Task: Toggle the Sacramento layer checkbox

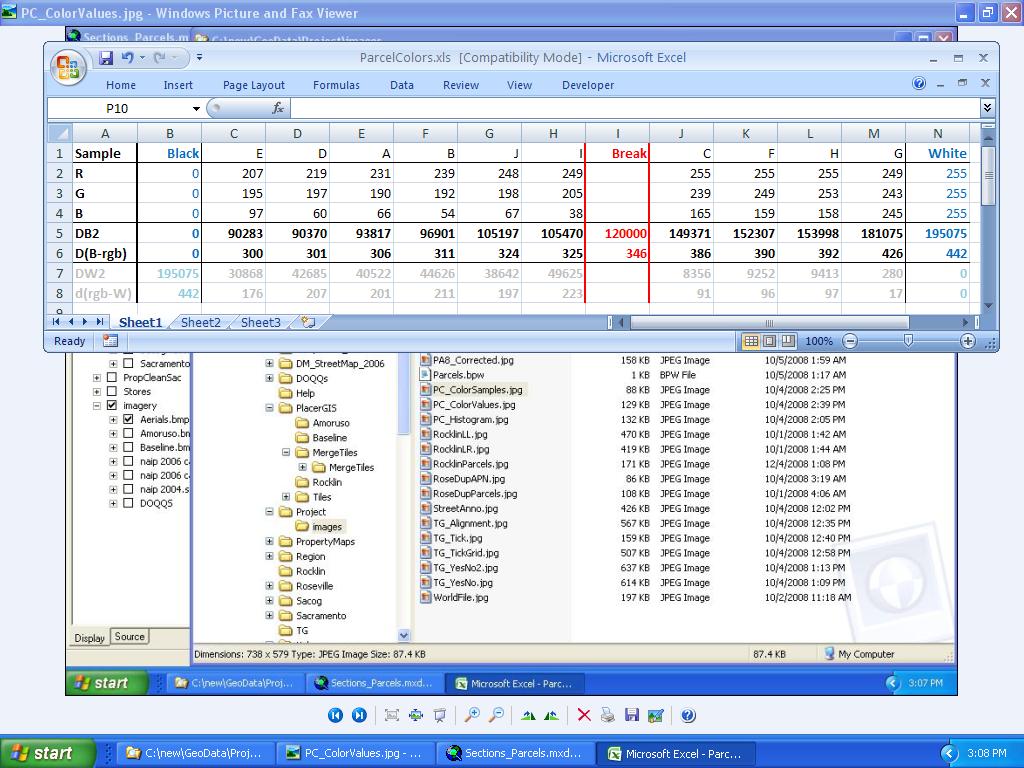Action: coord(129,364)
